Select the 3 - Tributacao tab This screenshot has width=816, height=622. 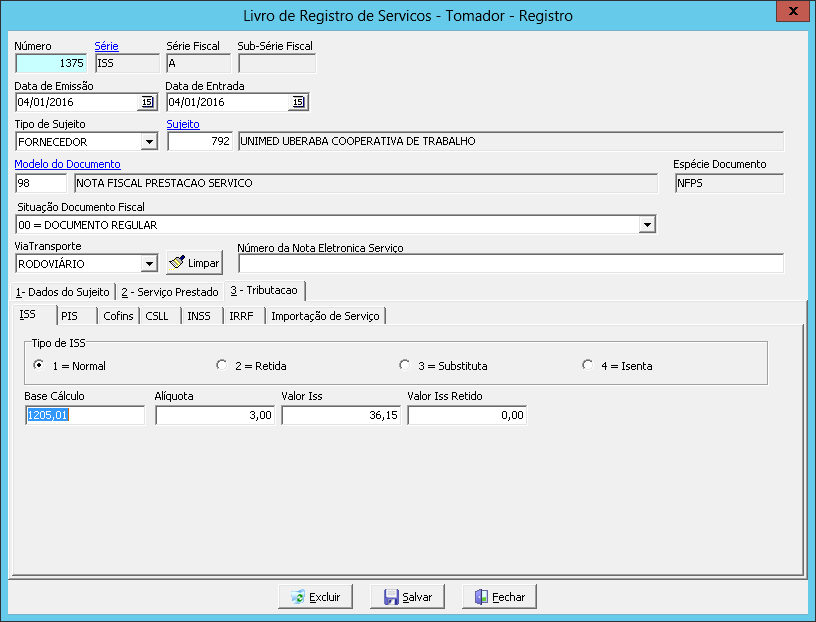264,290
